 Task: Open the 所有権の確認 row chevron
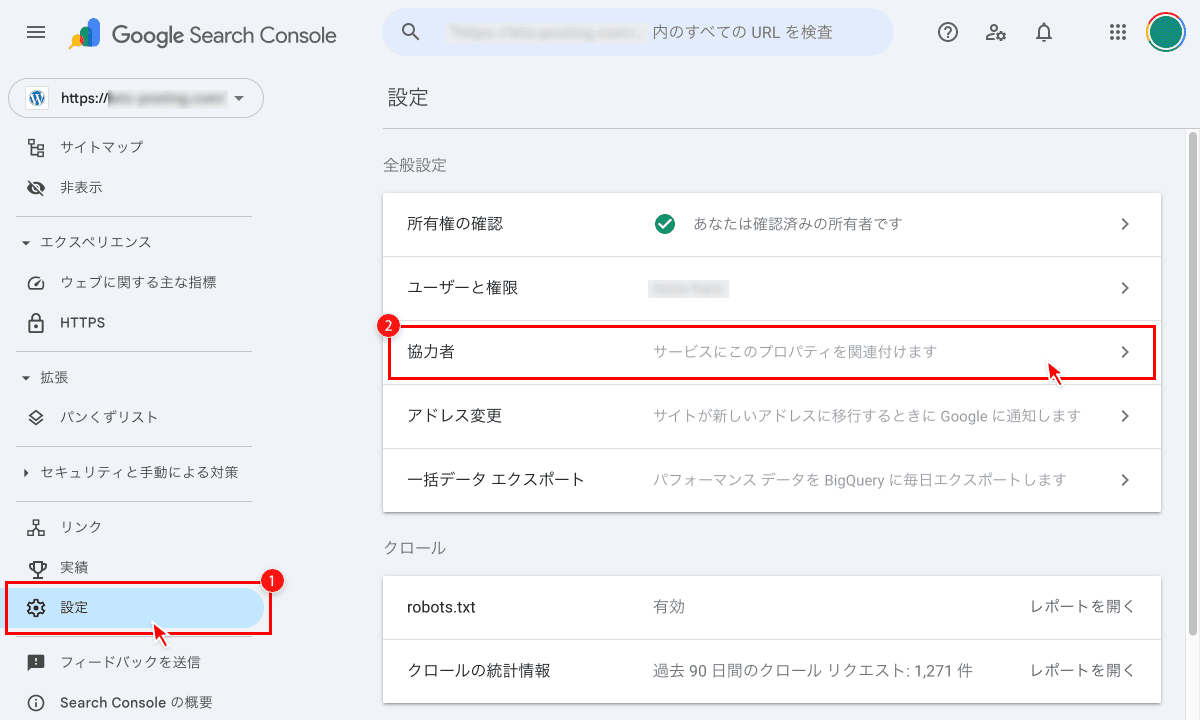click(x=1125, y=224)
